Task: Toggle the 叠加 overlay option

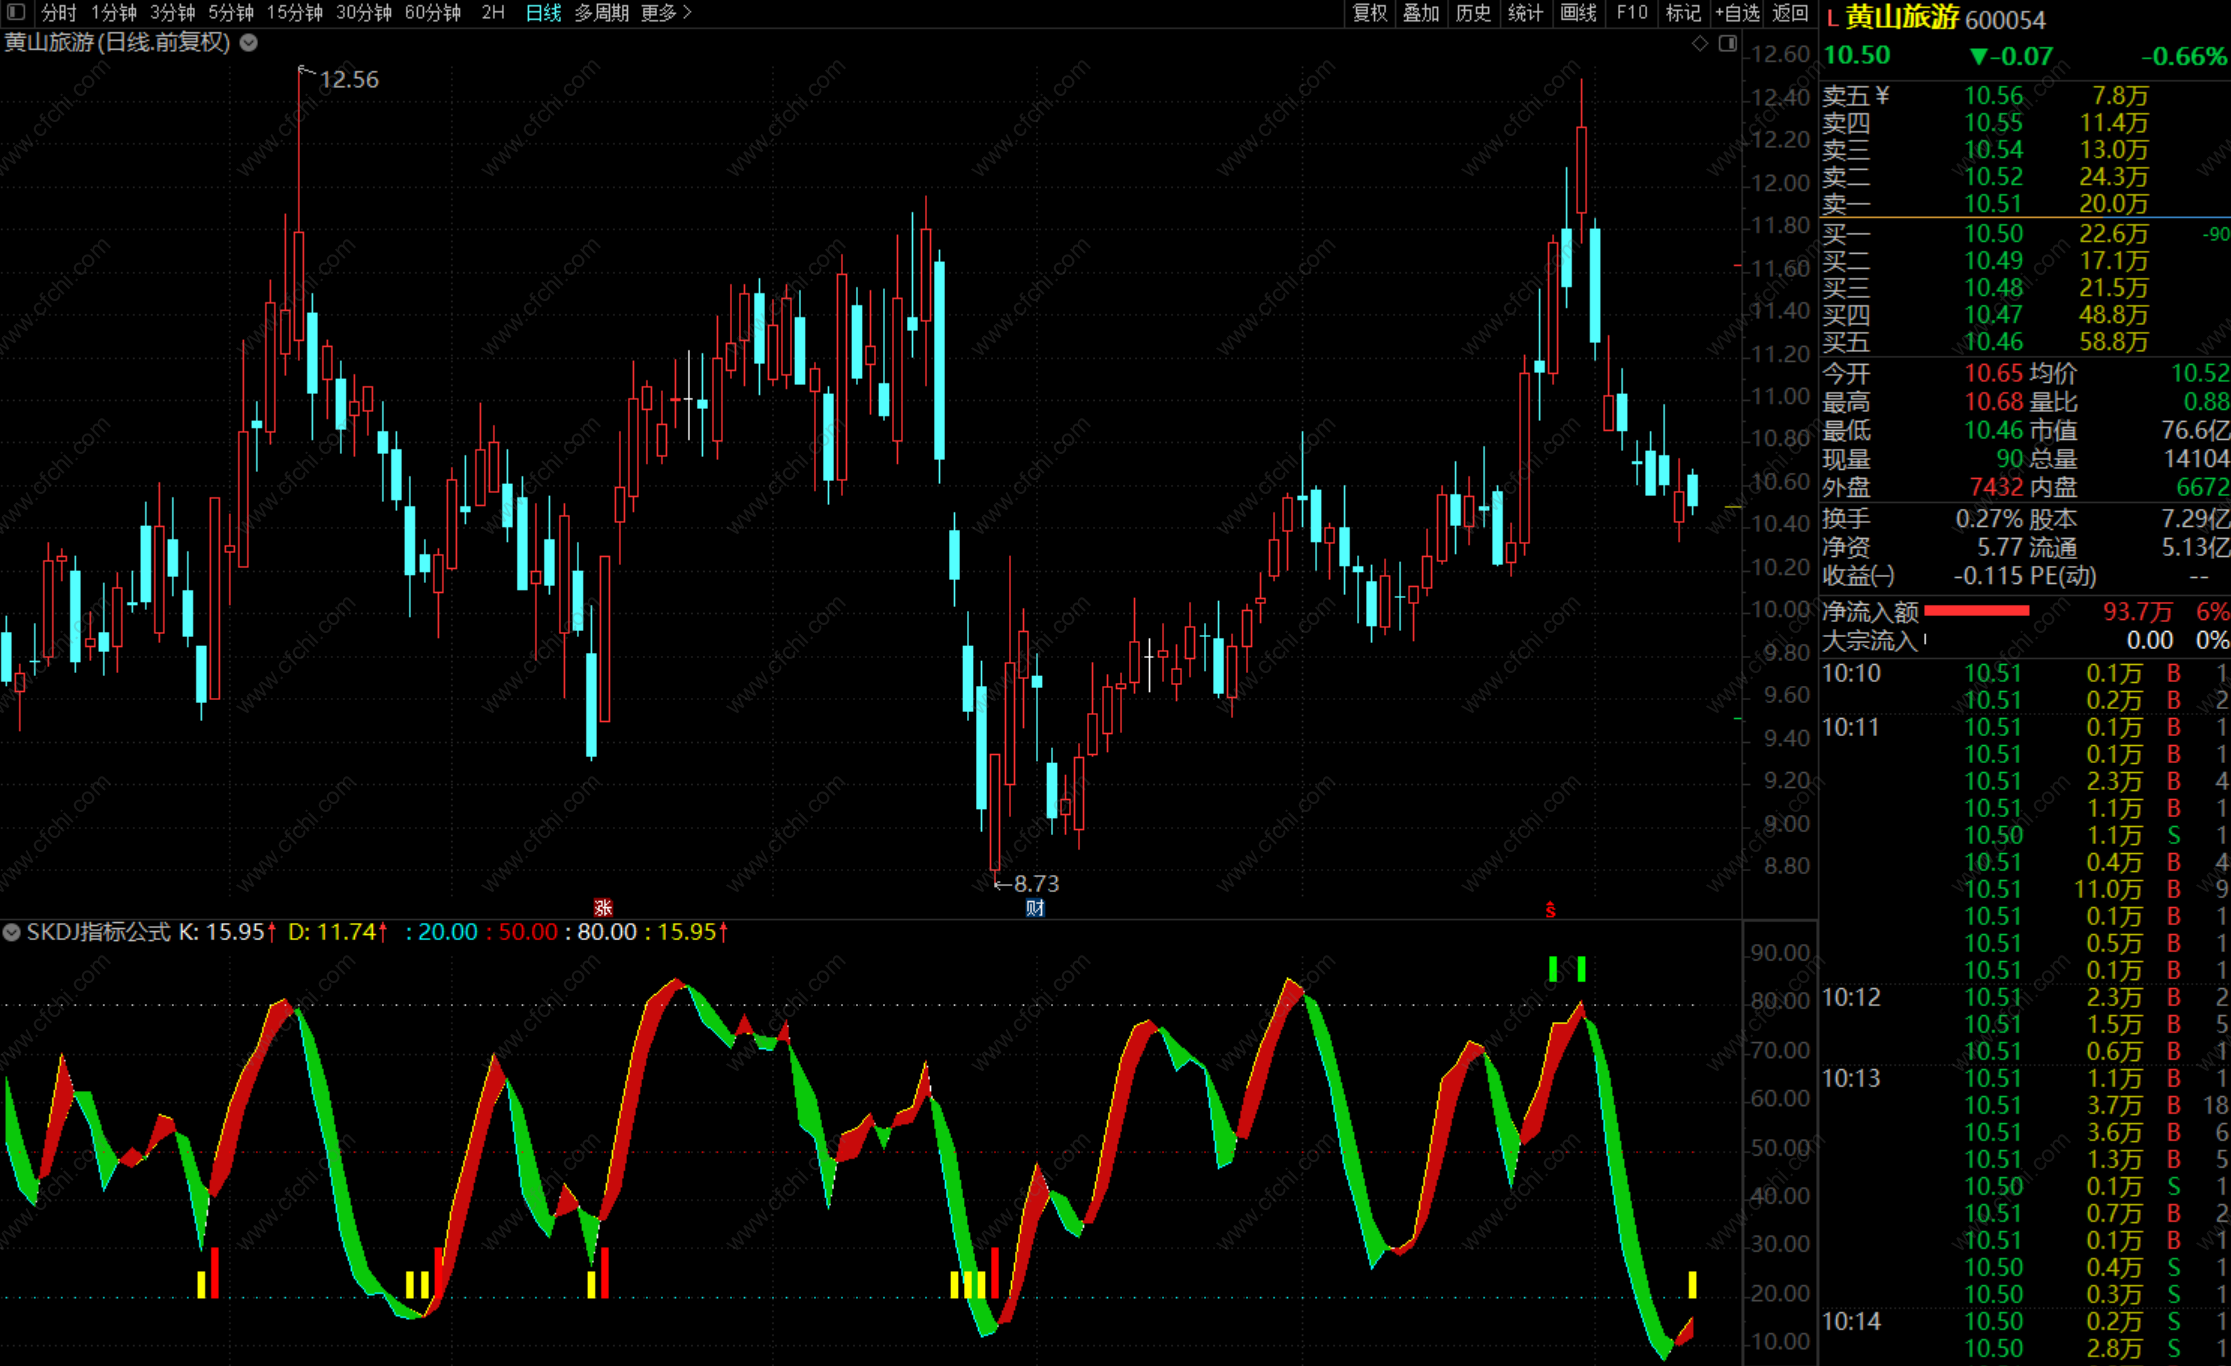Action: (x=1420, y=12)
